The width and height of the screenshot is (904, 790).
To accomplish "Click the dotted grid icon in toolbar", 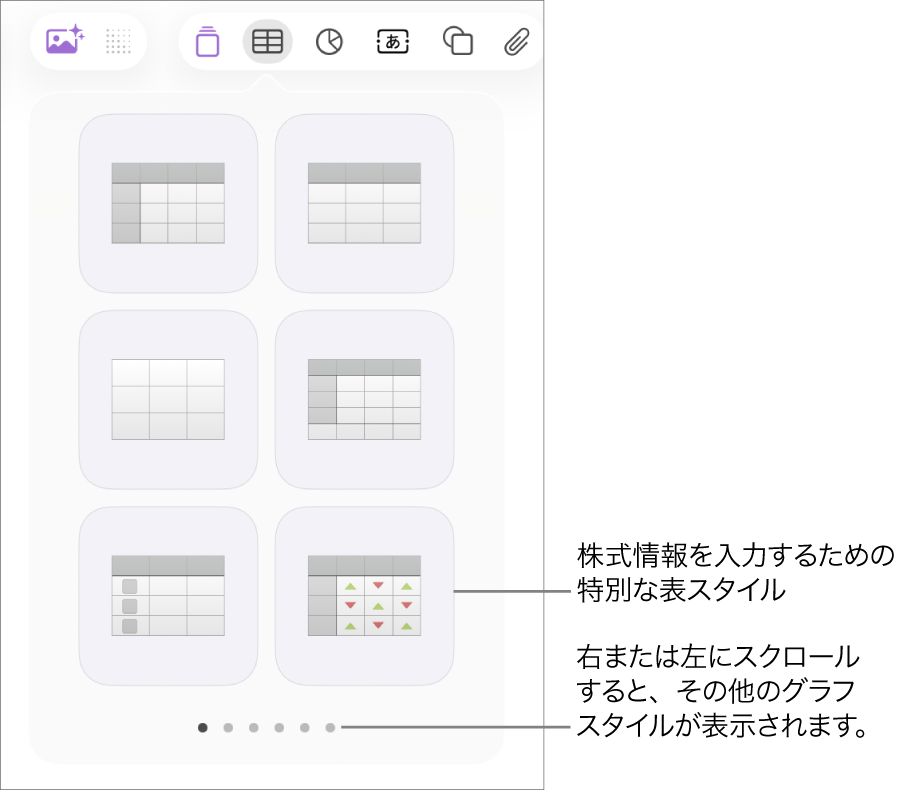I will (118, 42).
